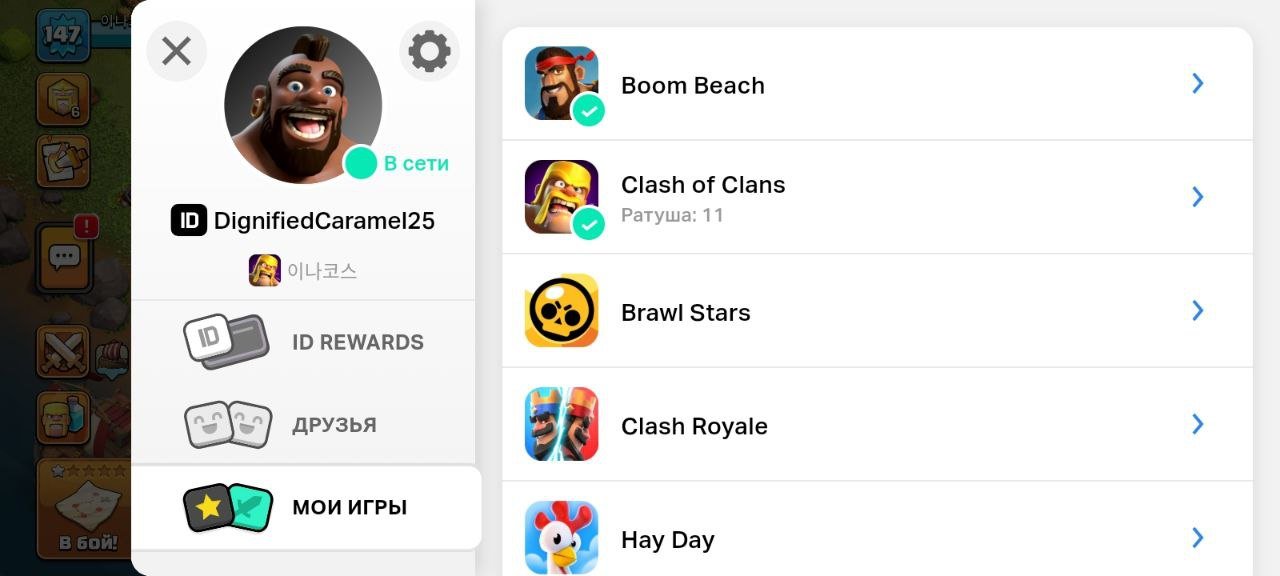The image size is (1280, 576).
Task: Tap the Hog Rider profile avatar
Action: coord(302,105)
